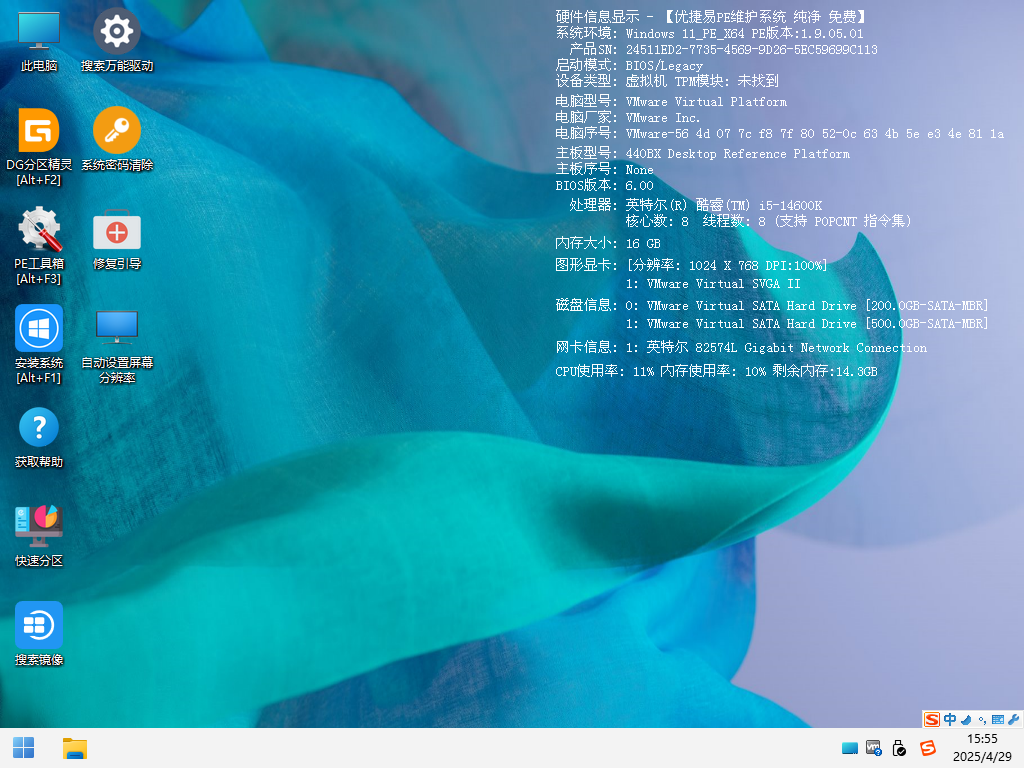
Task: Open Sogou soft keyboard icon
Action: coord(998,719)
